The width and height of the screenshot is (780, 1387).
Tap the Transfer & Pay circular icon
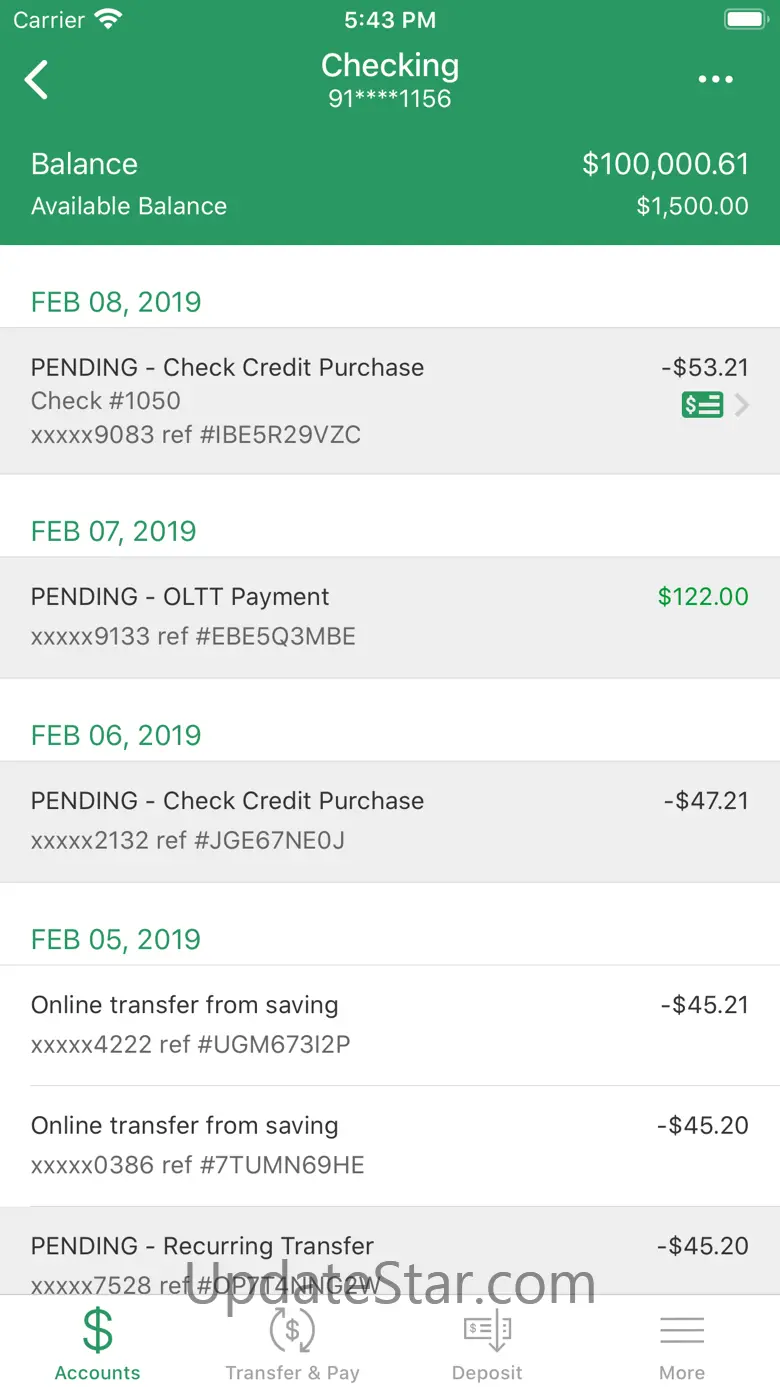coord(292,1330)
